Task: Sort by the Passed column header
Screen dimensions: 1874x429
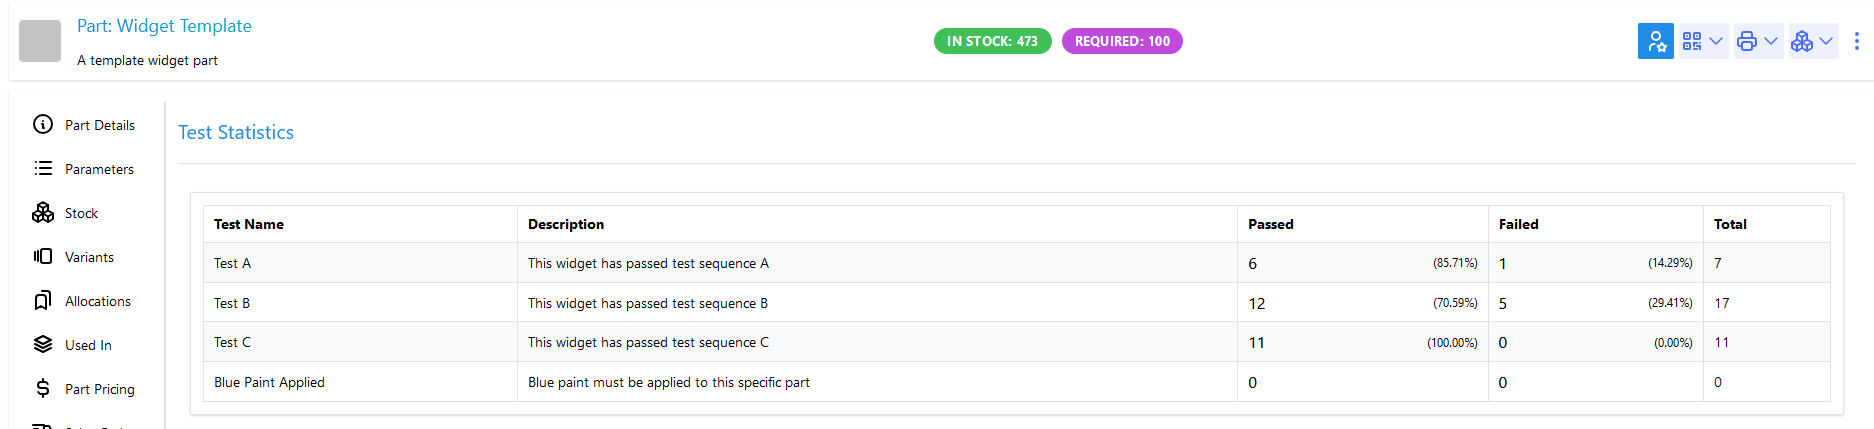Action: (x=1271, y=224)
